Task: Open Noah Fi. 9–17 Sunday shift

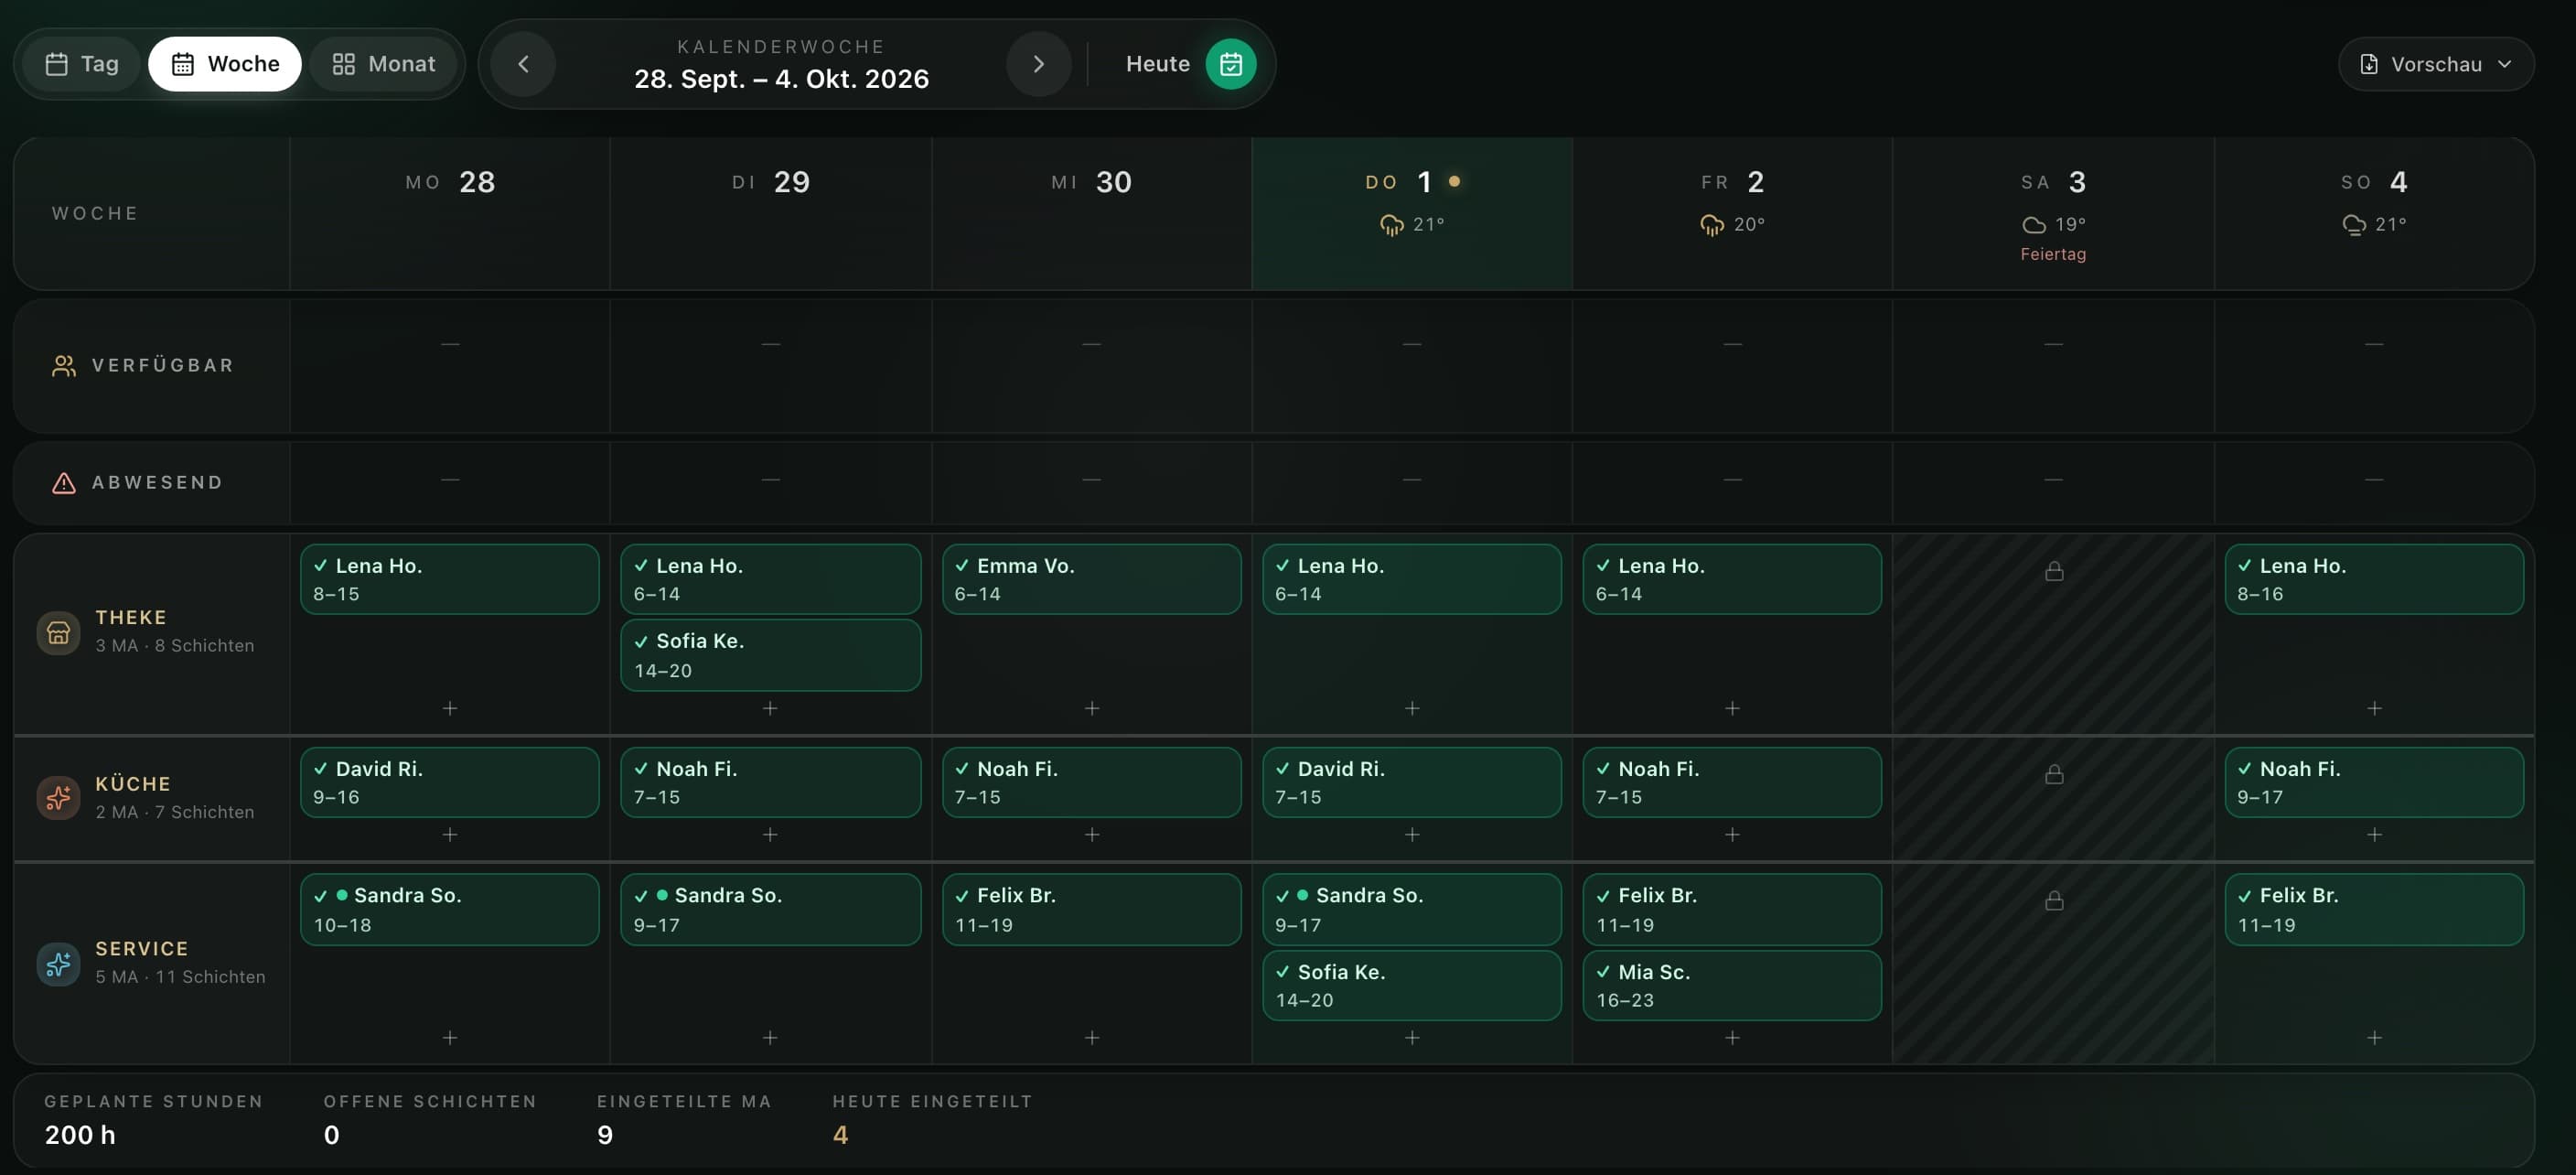Action: tap(2374, 782)
